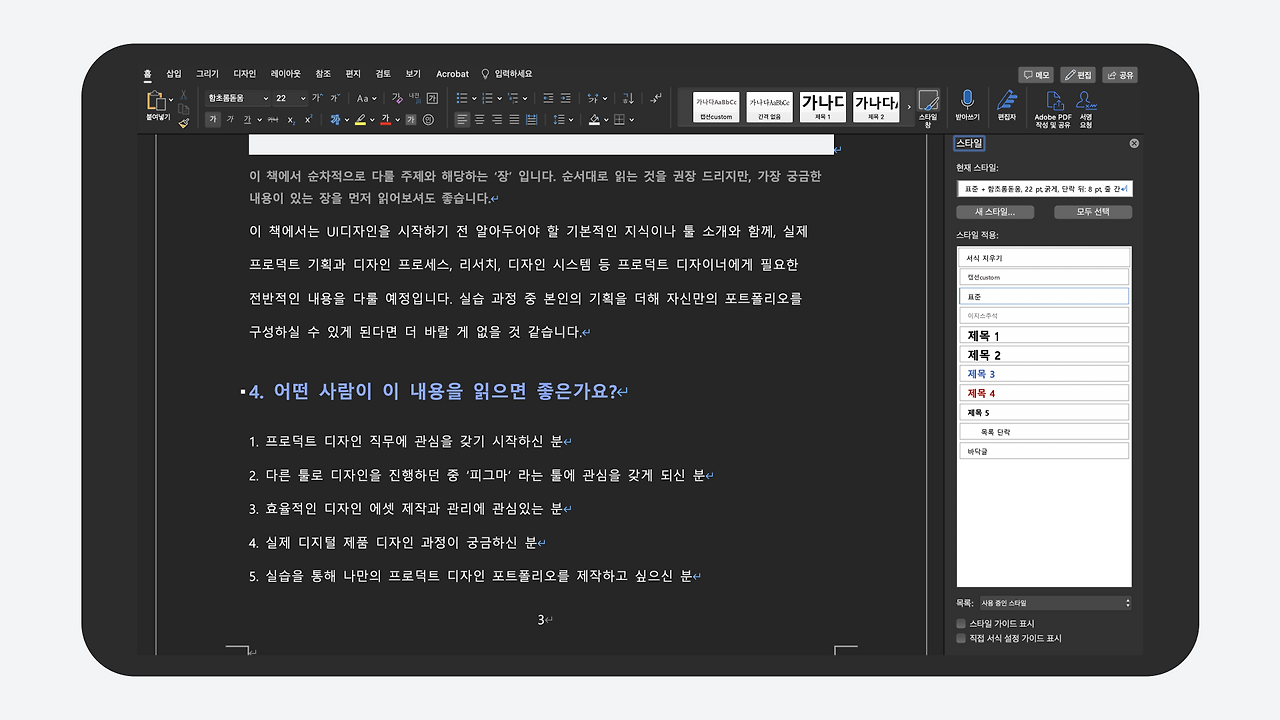1280x720 pixels.
Task: Align text to the right
Action: click(497, 120)
